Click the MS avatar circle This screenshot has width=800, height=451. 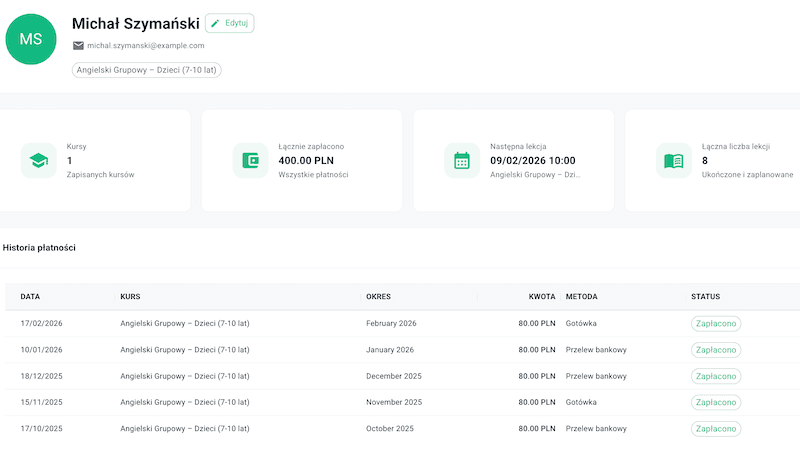click(31, 39)
